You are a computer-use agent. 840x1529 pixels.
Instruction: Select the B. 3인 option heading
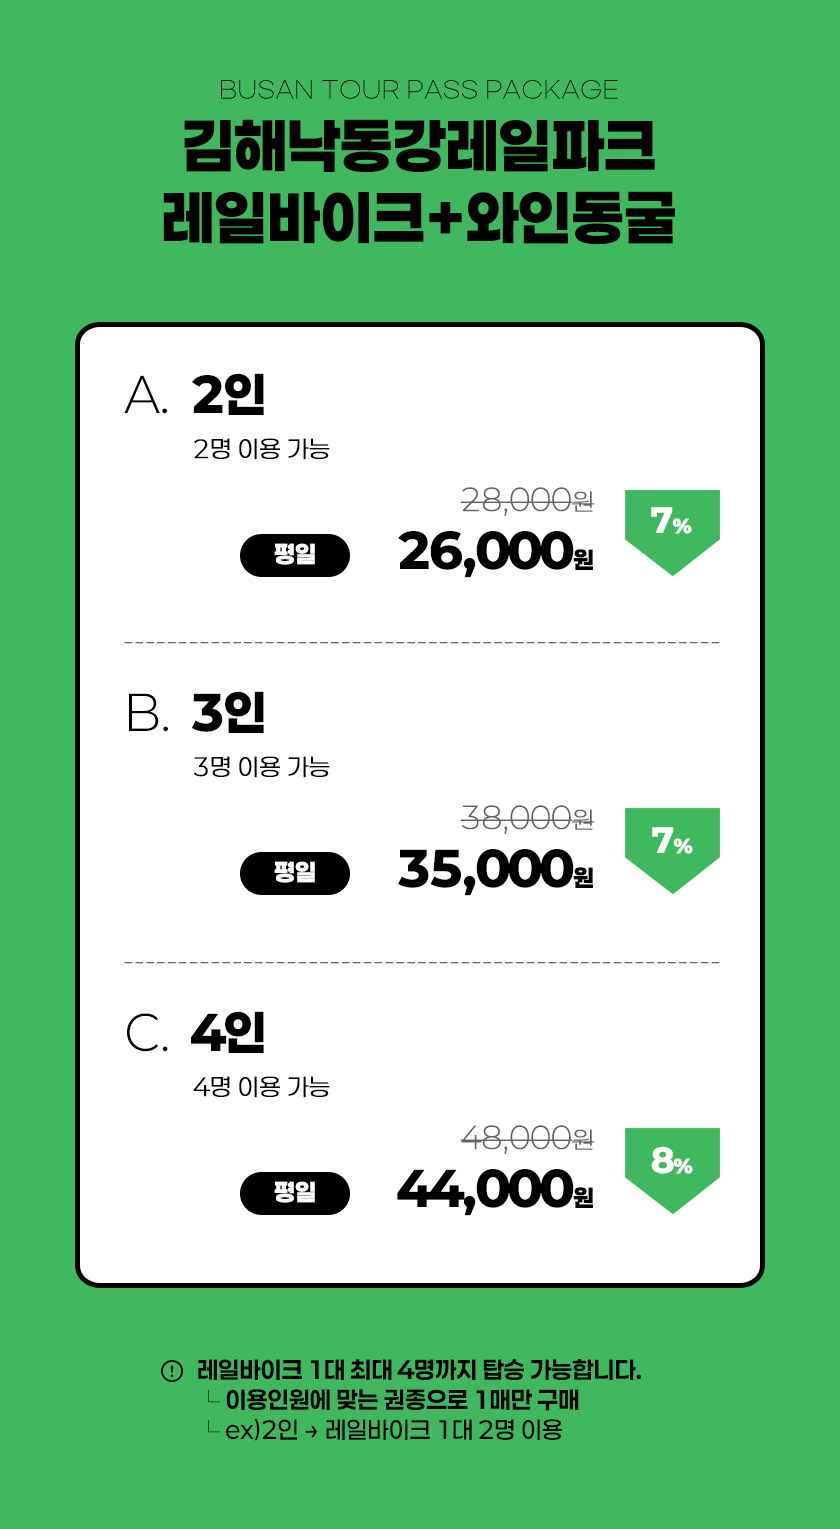click(196, 714)
